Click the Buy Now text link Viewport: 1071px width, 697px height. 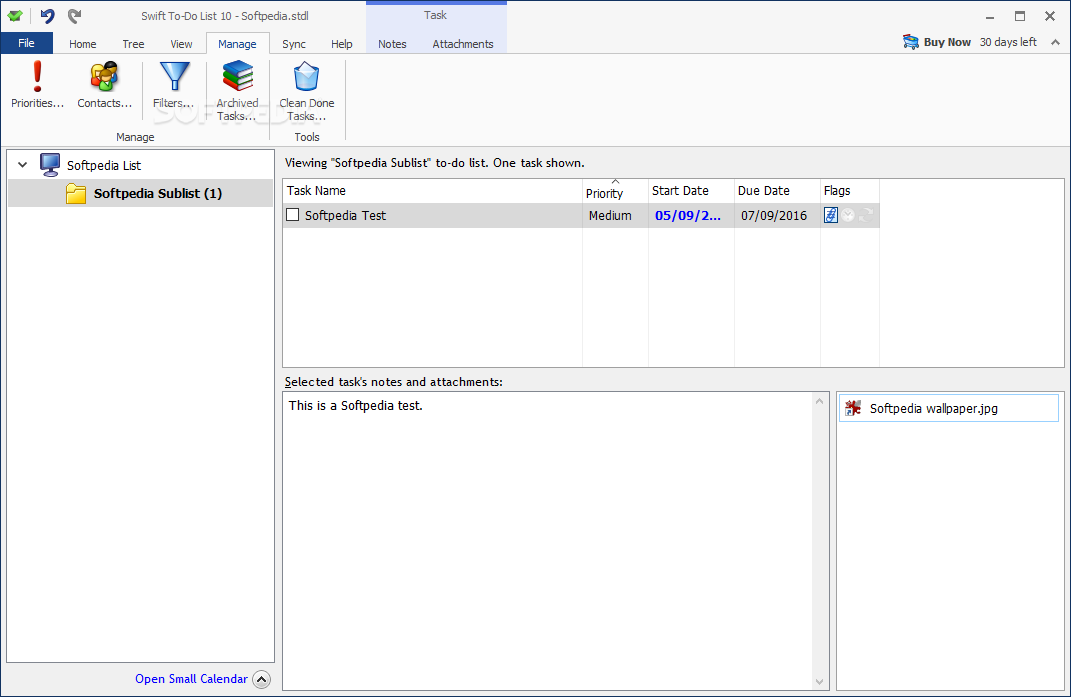tap(947, 42)
